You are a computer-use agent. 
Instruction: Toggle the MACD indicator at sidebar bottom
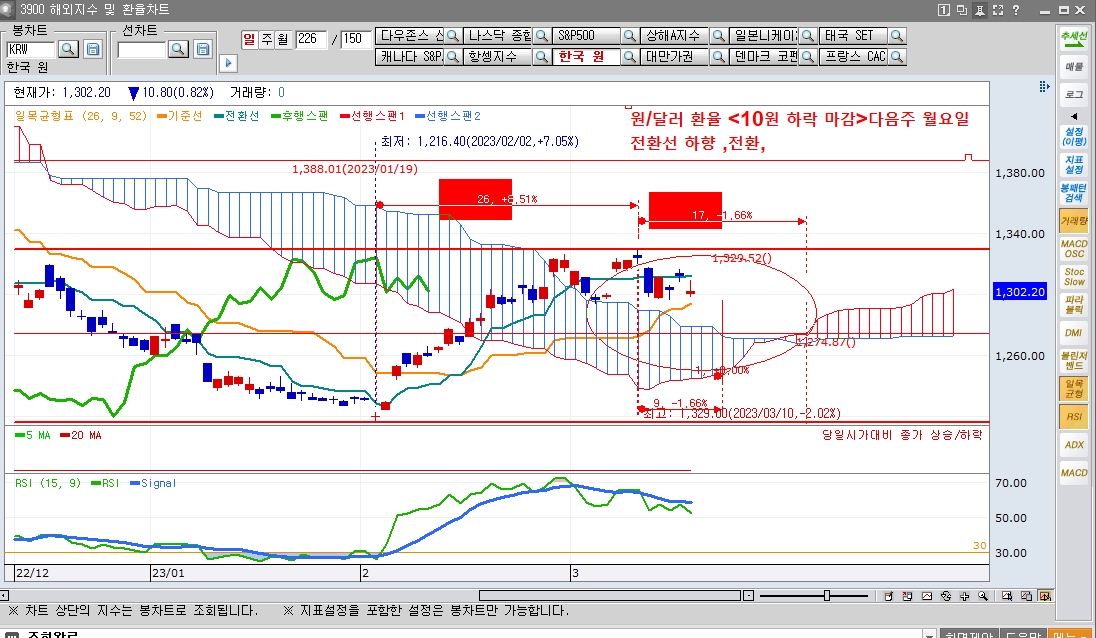(x=1074, y=472)
